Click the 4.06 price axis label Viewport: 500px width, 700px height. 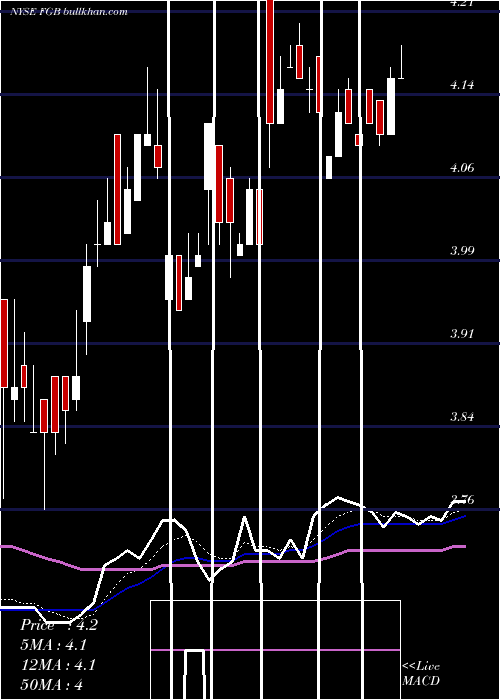pos(462,167)
